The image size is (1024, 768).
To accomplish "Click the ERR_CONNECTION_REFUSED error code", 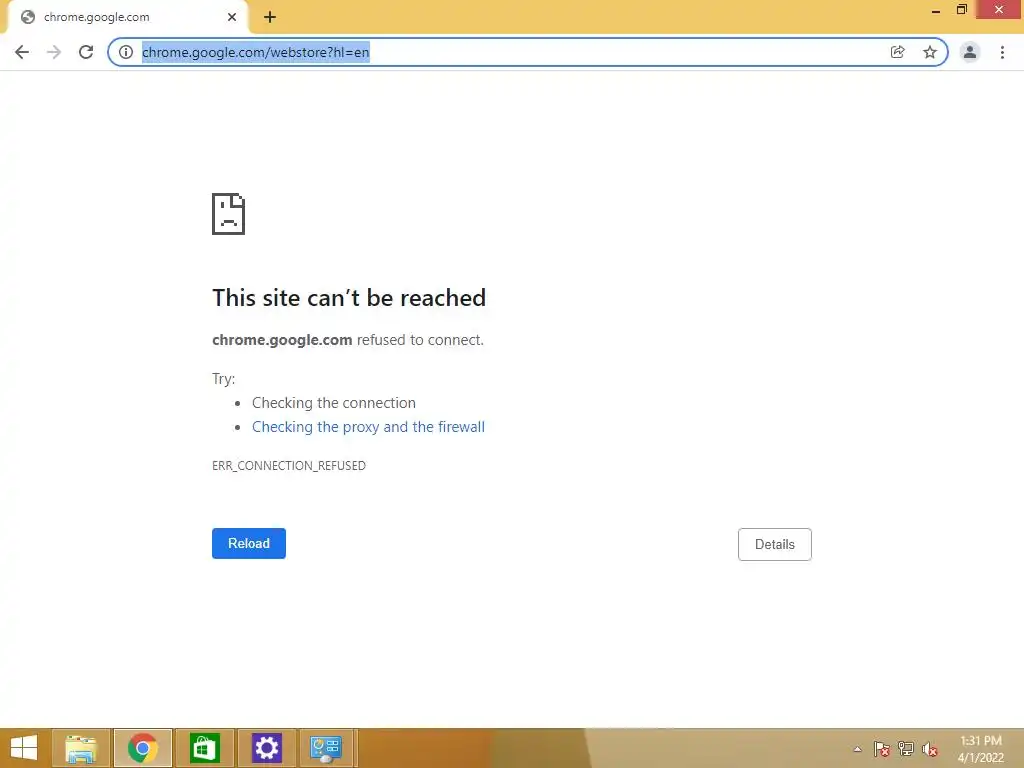I will click(289, 466).
